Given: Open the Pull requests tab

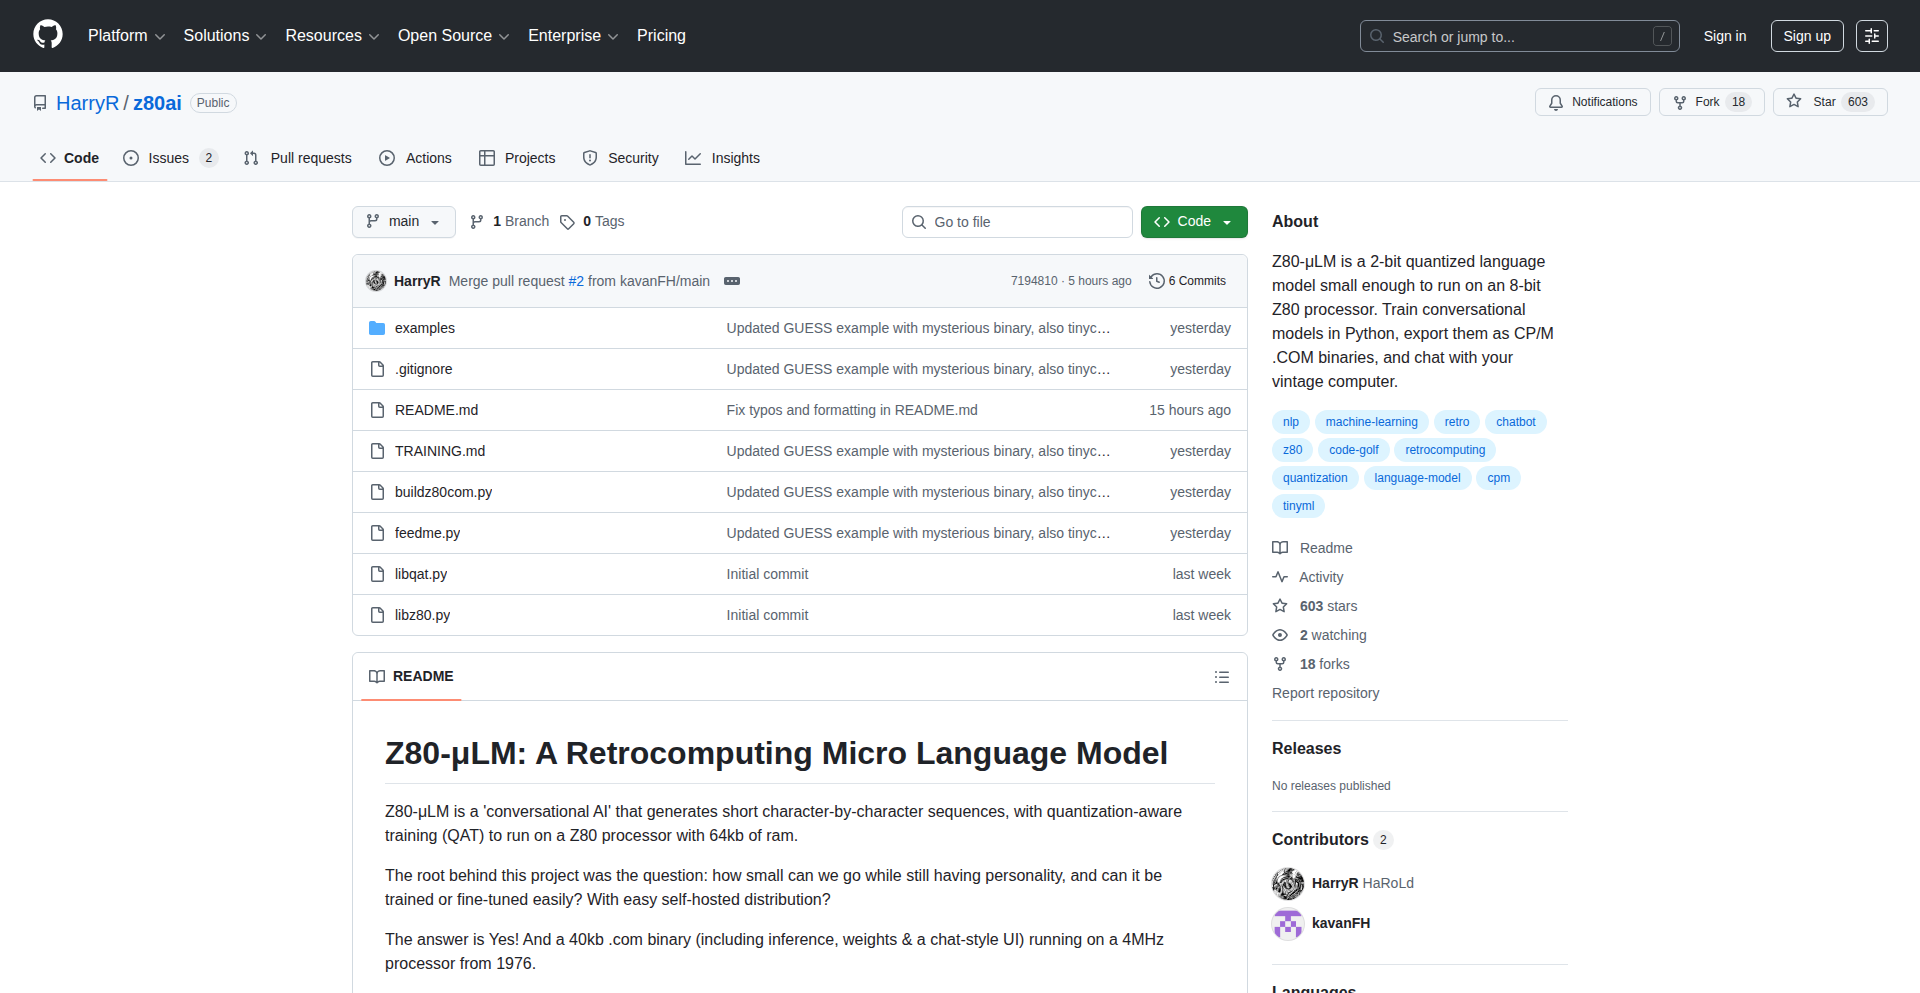Looking at the screenshot, I should 298,158.
